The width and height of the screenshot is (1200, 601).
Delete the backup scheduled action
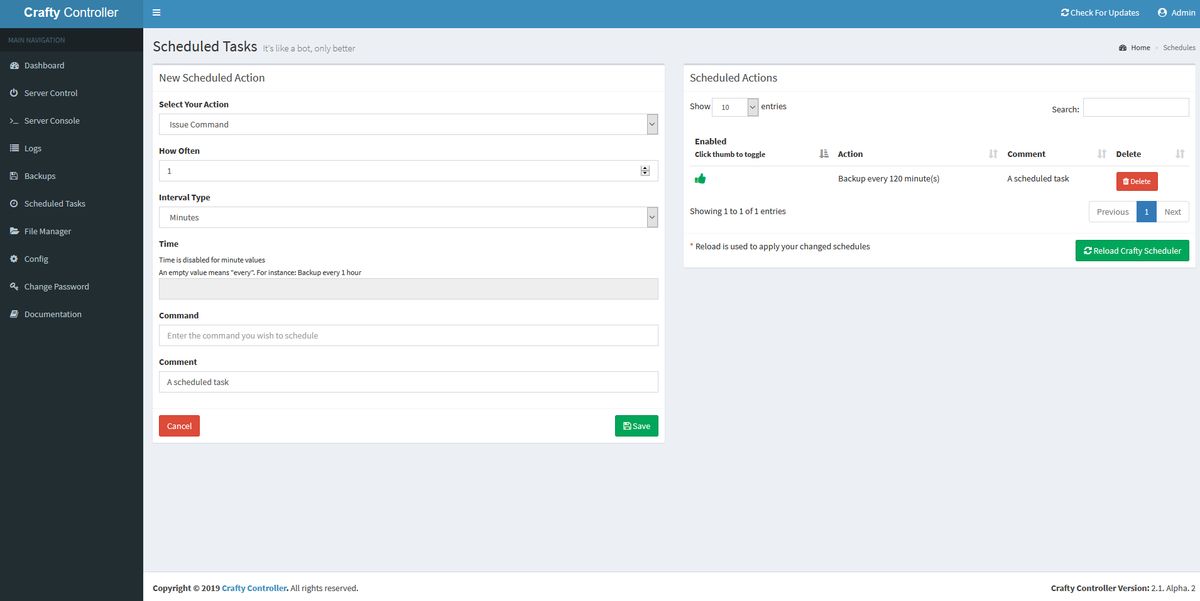1136,180
